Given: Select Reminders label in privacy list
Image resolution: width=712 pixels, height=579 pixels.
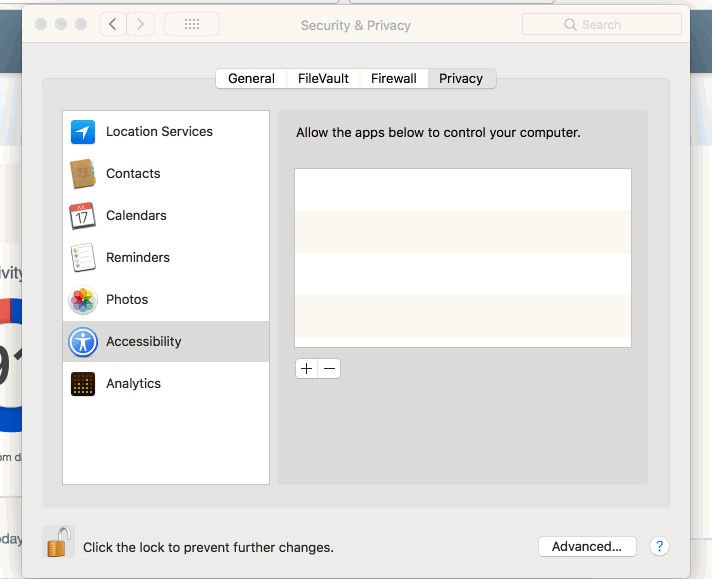Looking at the screenshot, I should [x=138, y=257].
